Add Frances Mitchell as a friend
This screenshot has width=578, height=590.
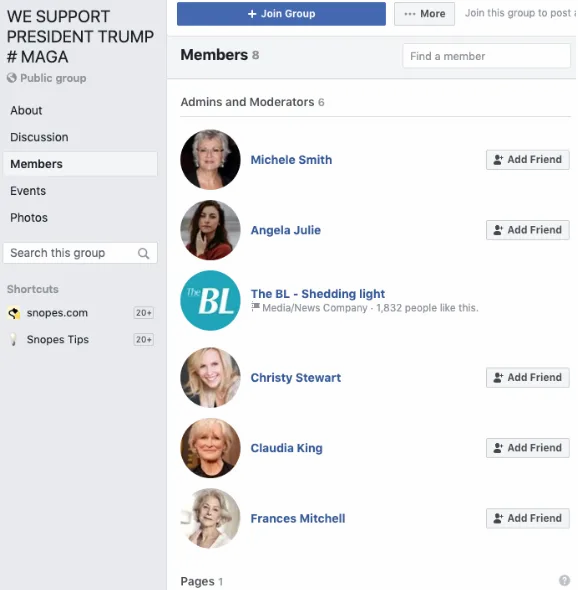click(527, 518)
